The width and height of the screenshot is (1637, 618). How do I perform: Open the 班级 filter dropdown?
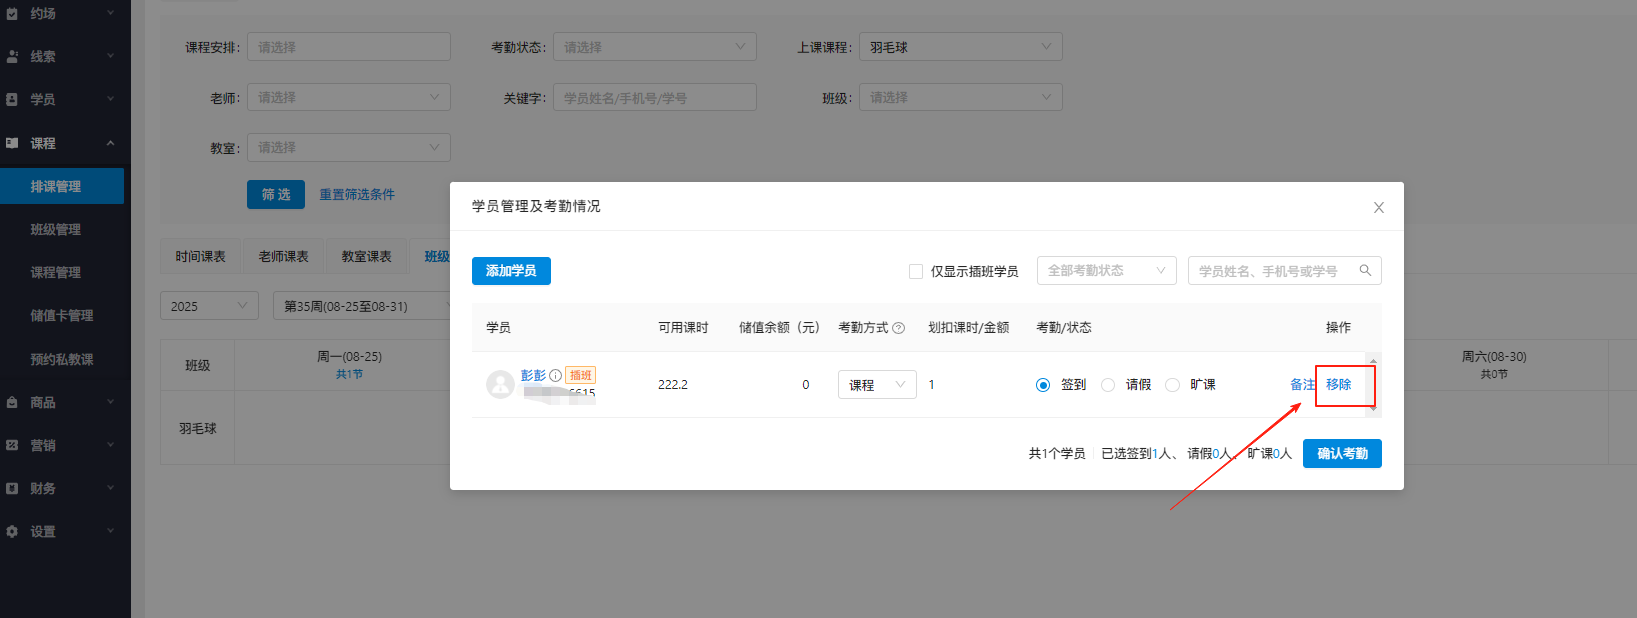pyautogui.click(x=961, y=97)
